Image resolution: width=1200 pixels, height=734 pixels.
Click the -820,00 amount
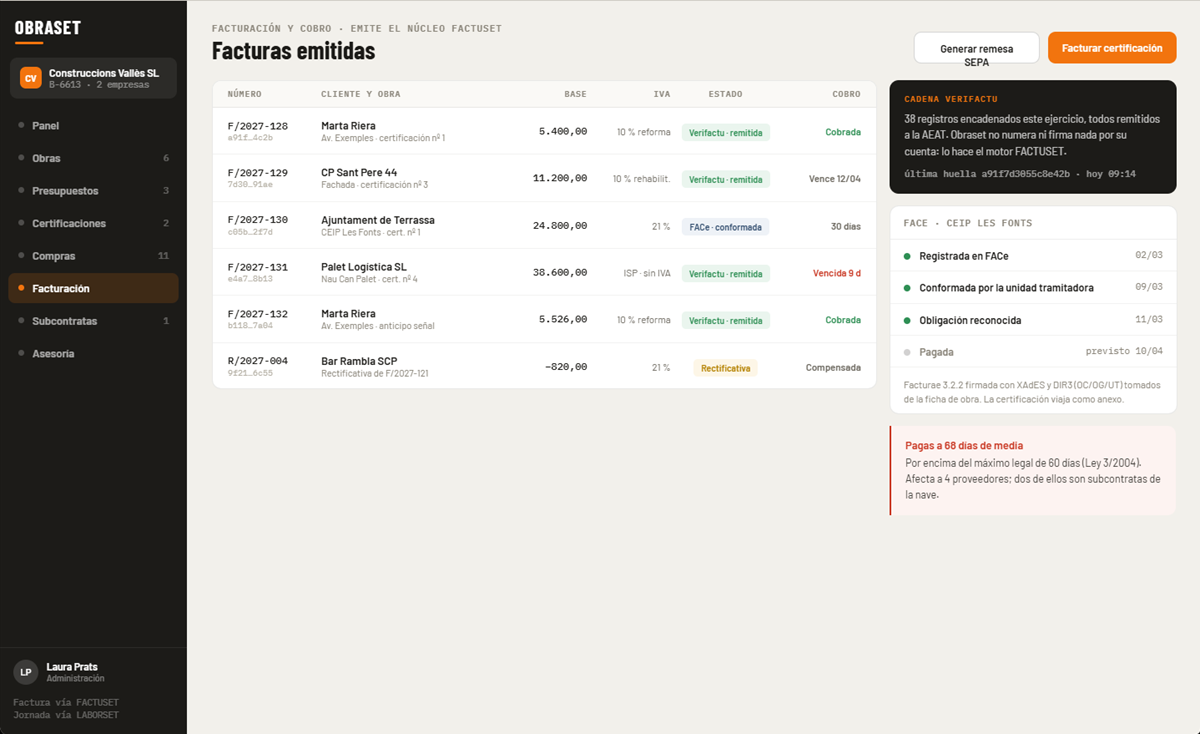pyautogui.click(x=566, y=367)
